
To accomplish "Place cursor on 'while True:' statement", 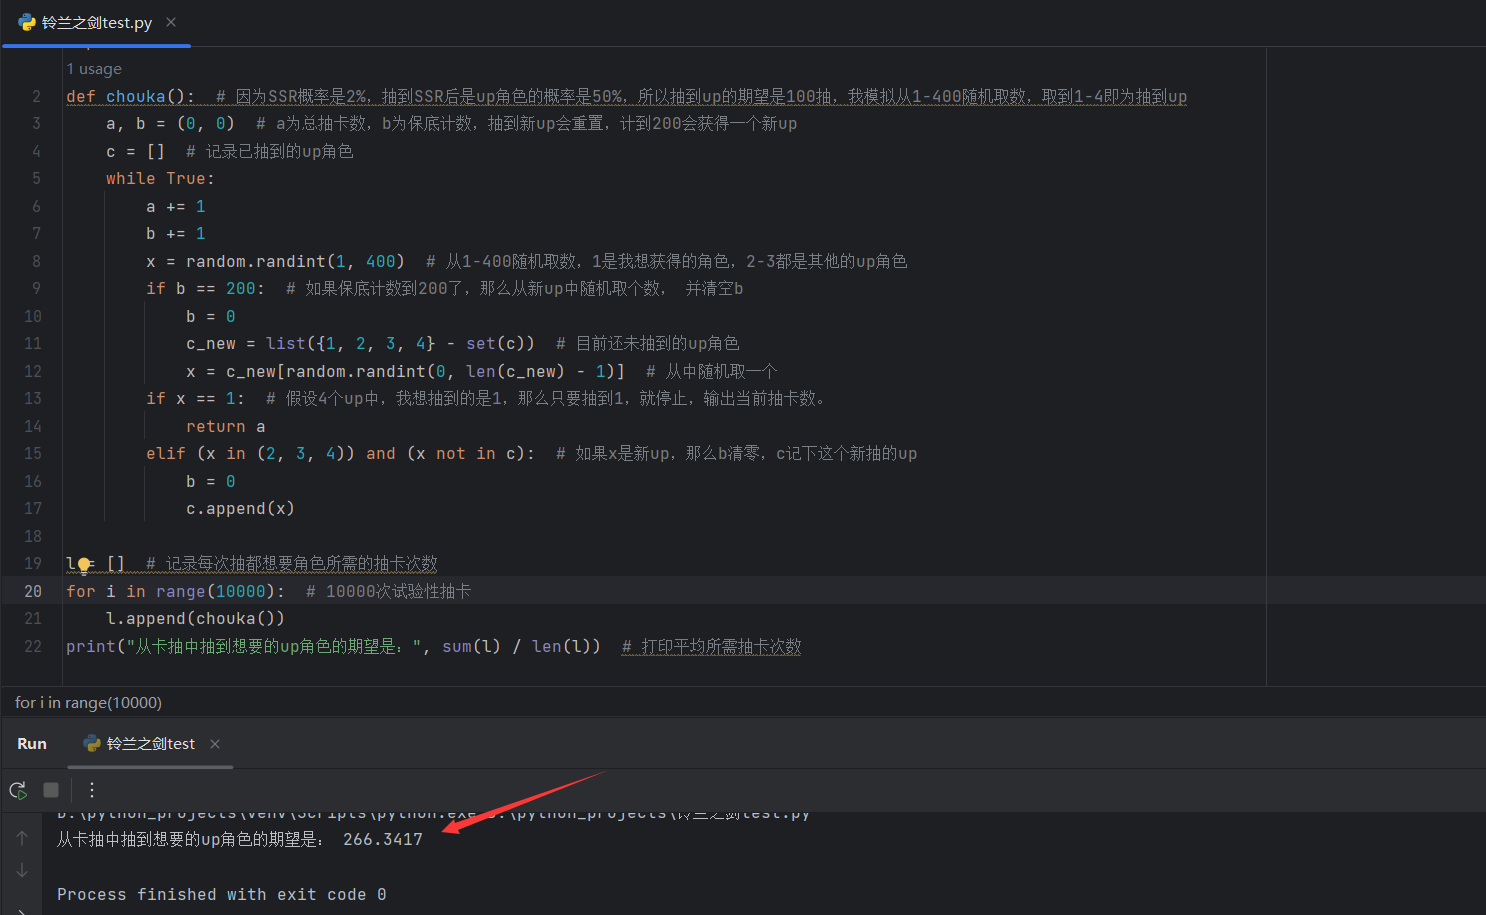I will pyautogui.click(x=160, y=179).
